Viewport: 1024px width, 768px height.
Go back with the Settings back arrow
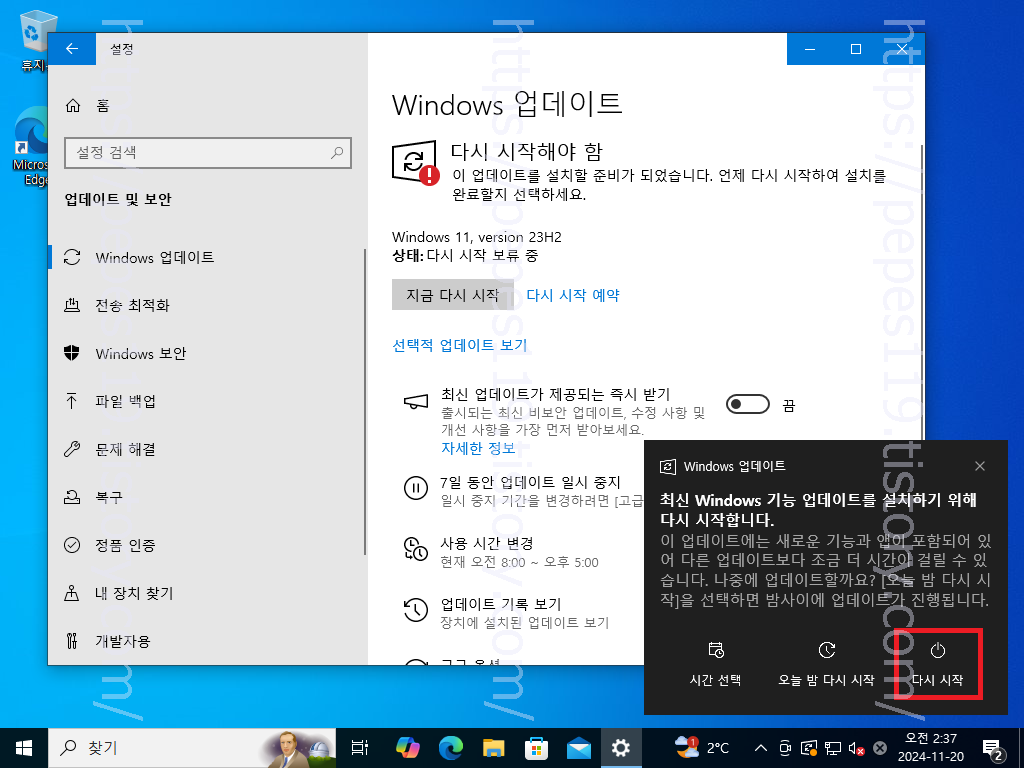click(x=72, y=49)
